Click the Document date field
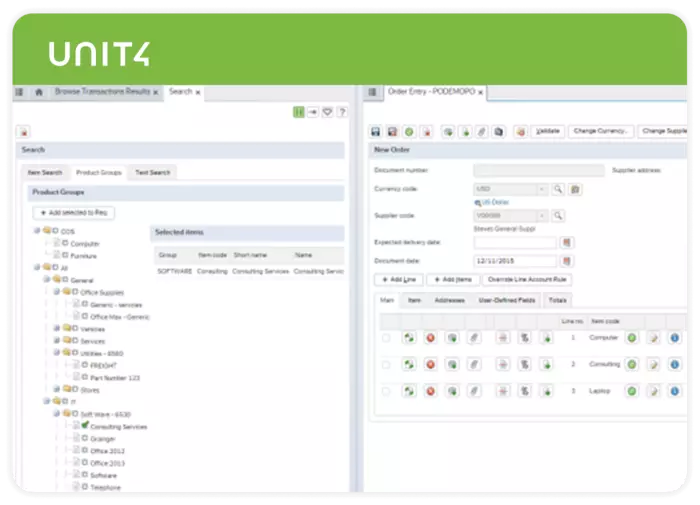 (515, 261)
